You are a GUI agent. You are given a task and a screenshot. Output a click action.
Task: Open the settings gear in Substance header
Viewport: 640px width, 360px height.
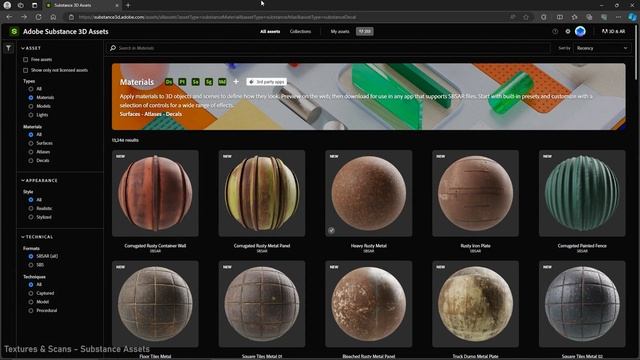[568, 31]
